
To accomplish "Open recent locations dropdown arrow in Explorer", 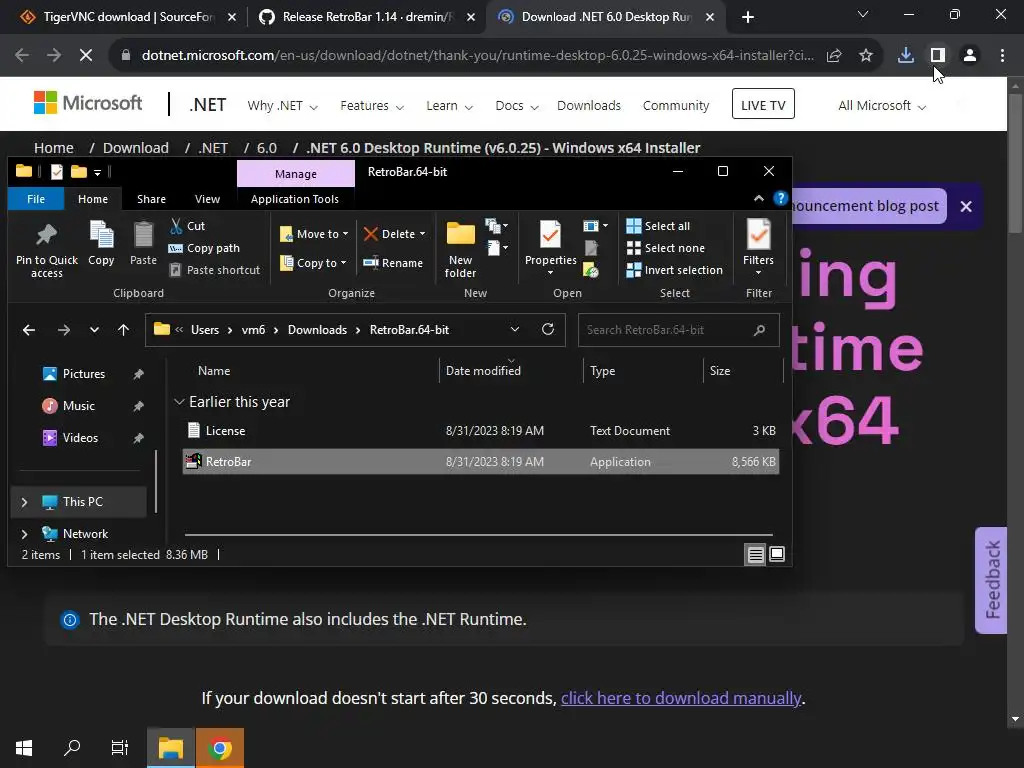I will pos(94,330).
